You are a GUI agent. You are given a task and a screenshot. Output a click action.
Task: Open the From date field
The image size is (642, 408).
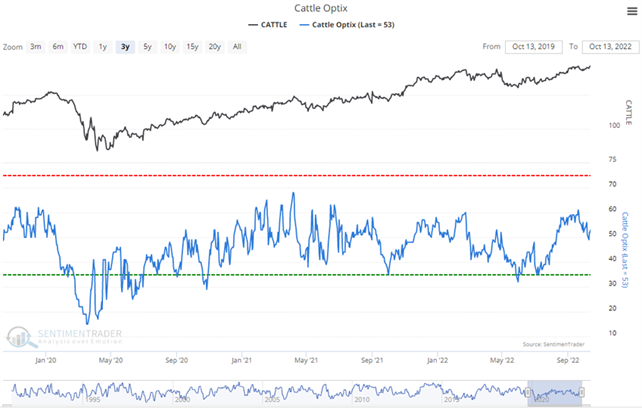click(533, 47)
